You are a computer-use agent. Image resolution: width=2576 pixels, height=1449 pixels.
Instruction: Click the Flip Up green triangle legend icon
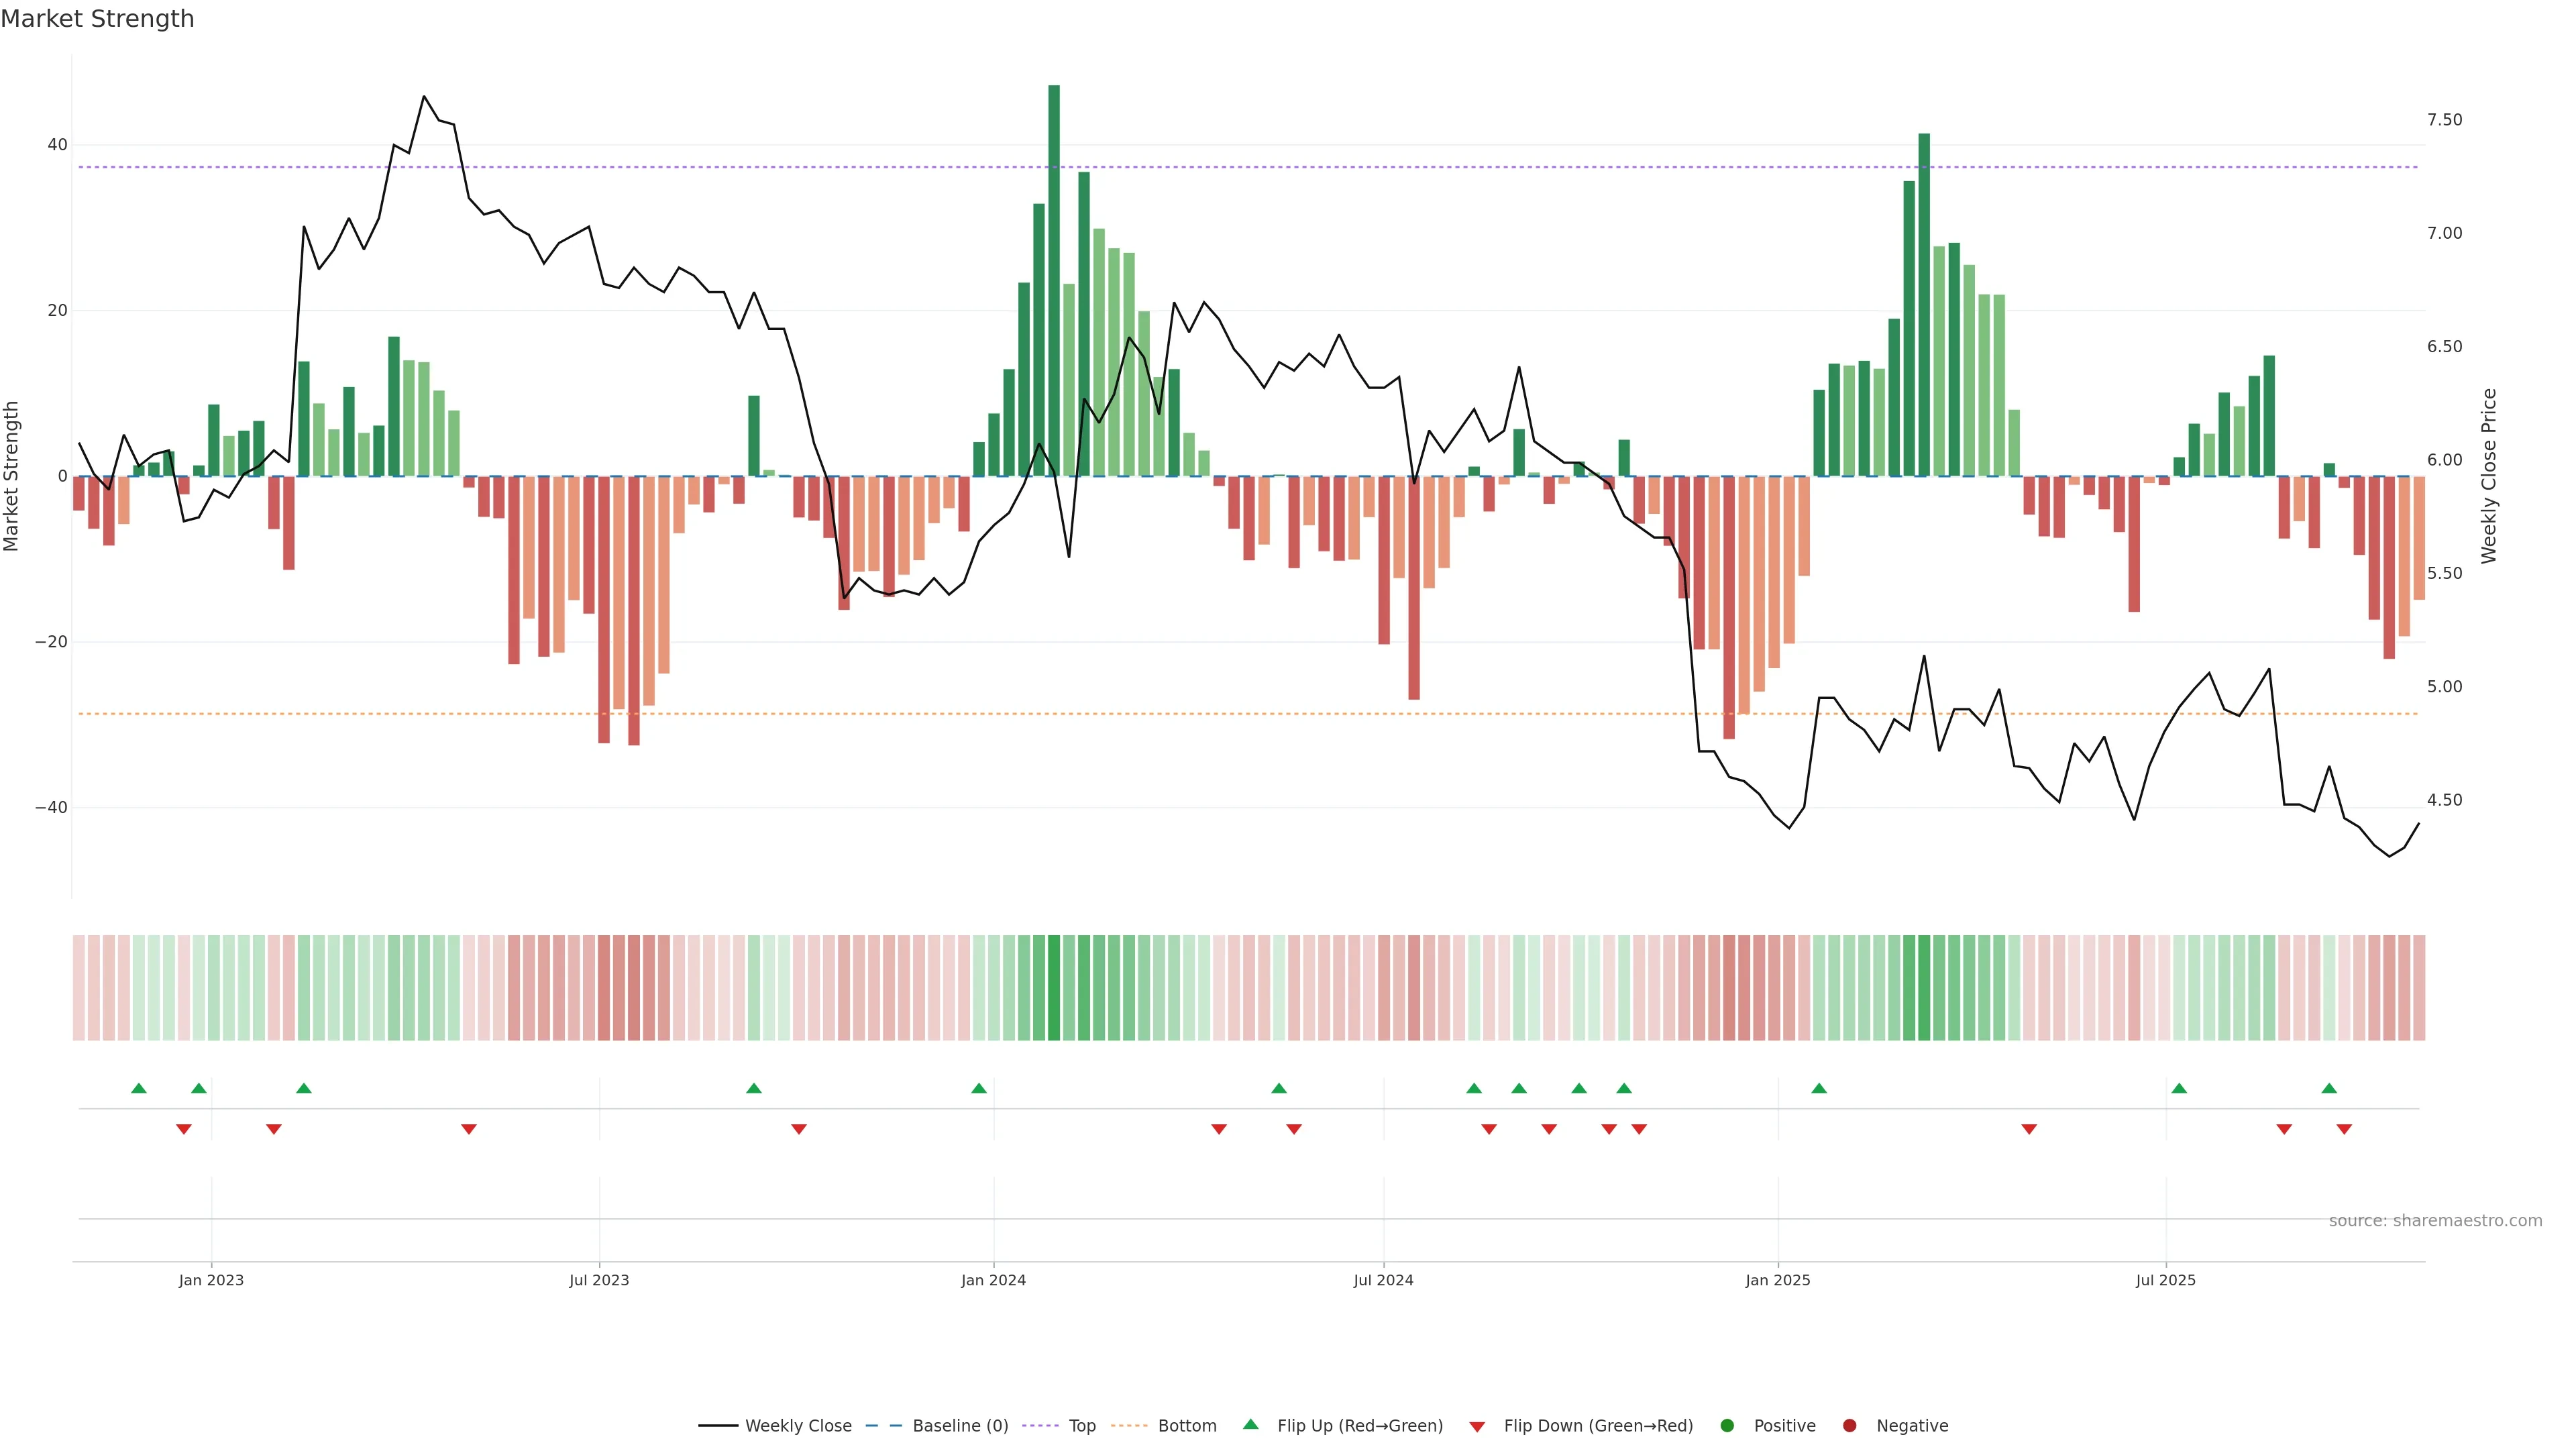[1250, 1425]
